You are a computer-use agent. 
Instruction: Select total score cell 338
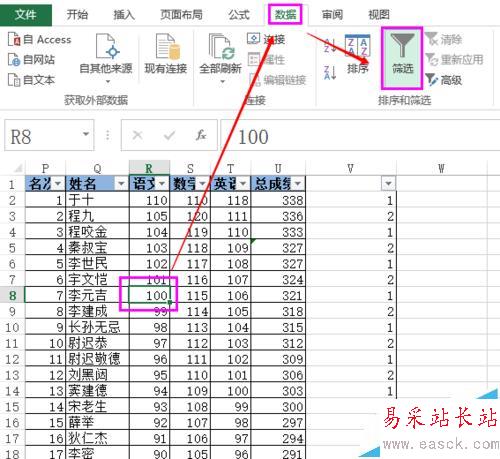coord(278,200)
